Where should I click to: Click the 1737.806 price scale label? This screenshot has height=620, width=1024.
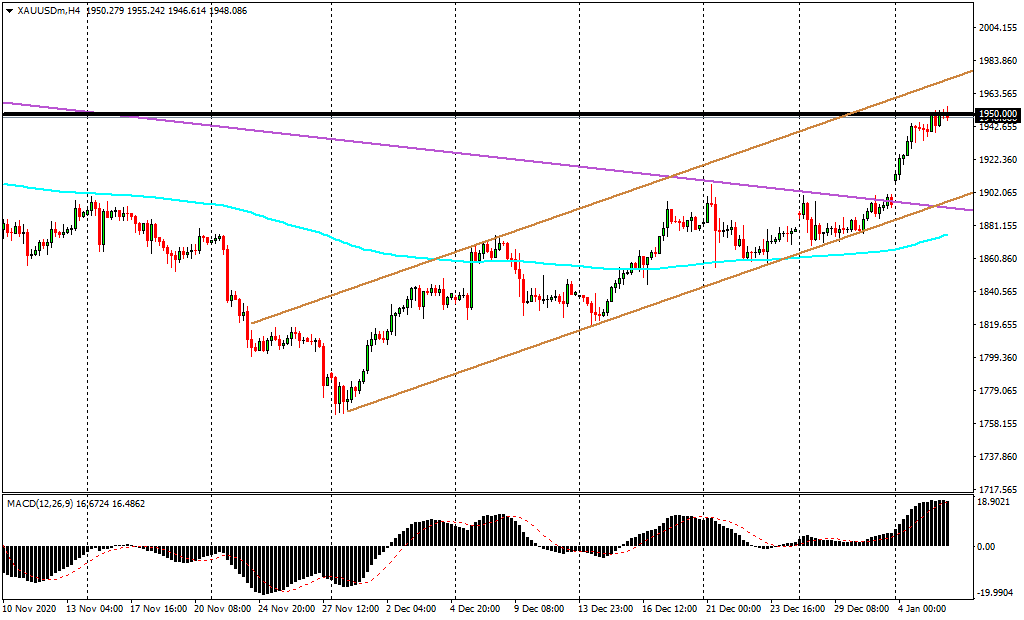997,456
